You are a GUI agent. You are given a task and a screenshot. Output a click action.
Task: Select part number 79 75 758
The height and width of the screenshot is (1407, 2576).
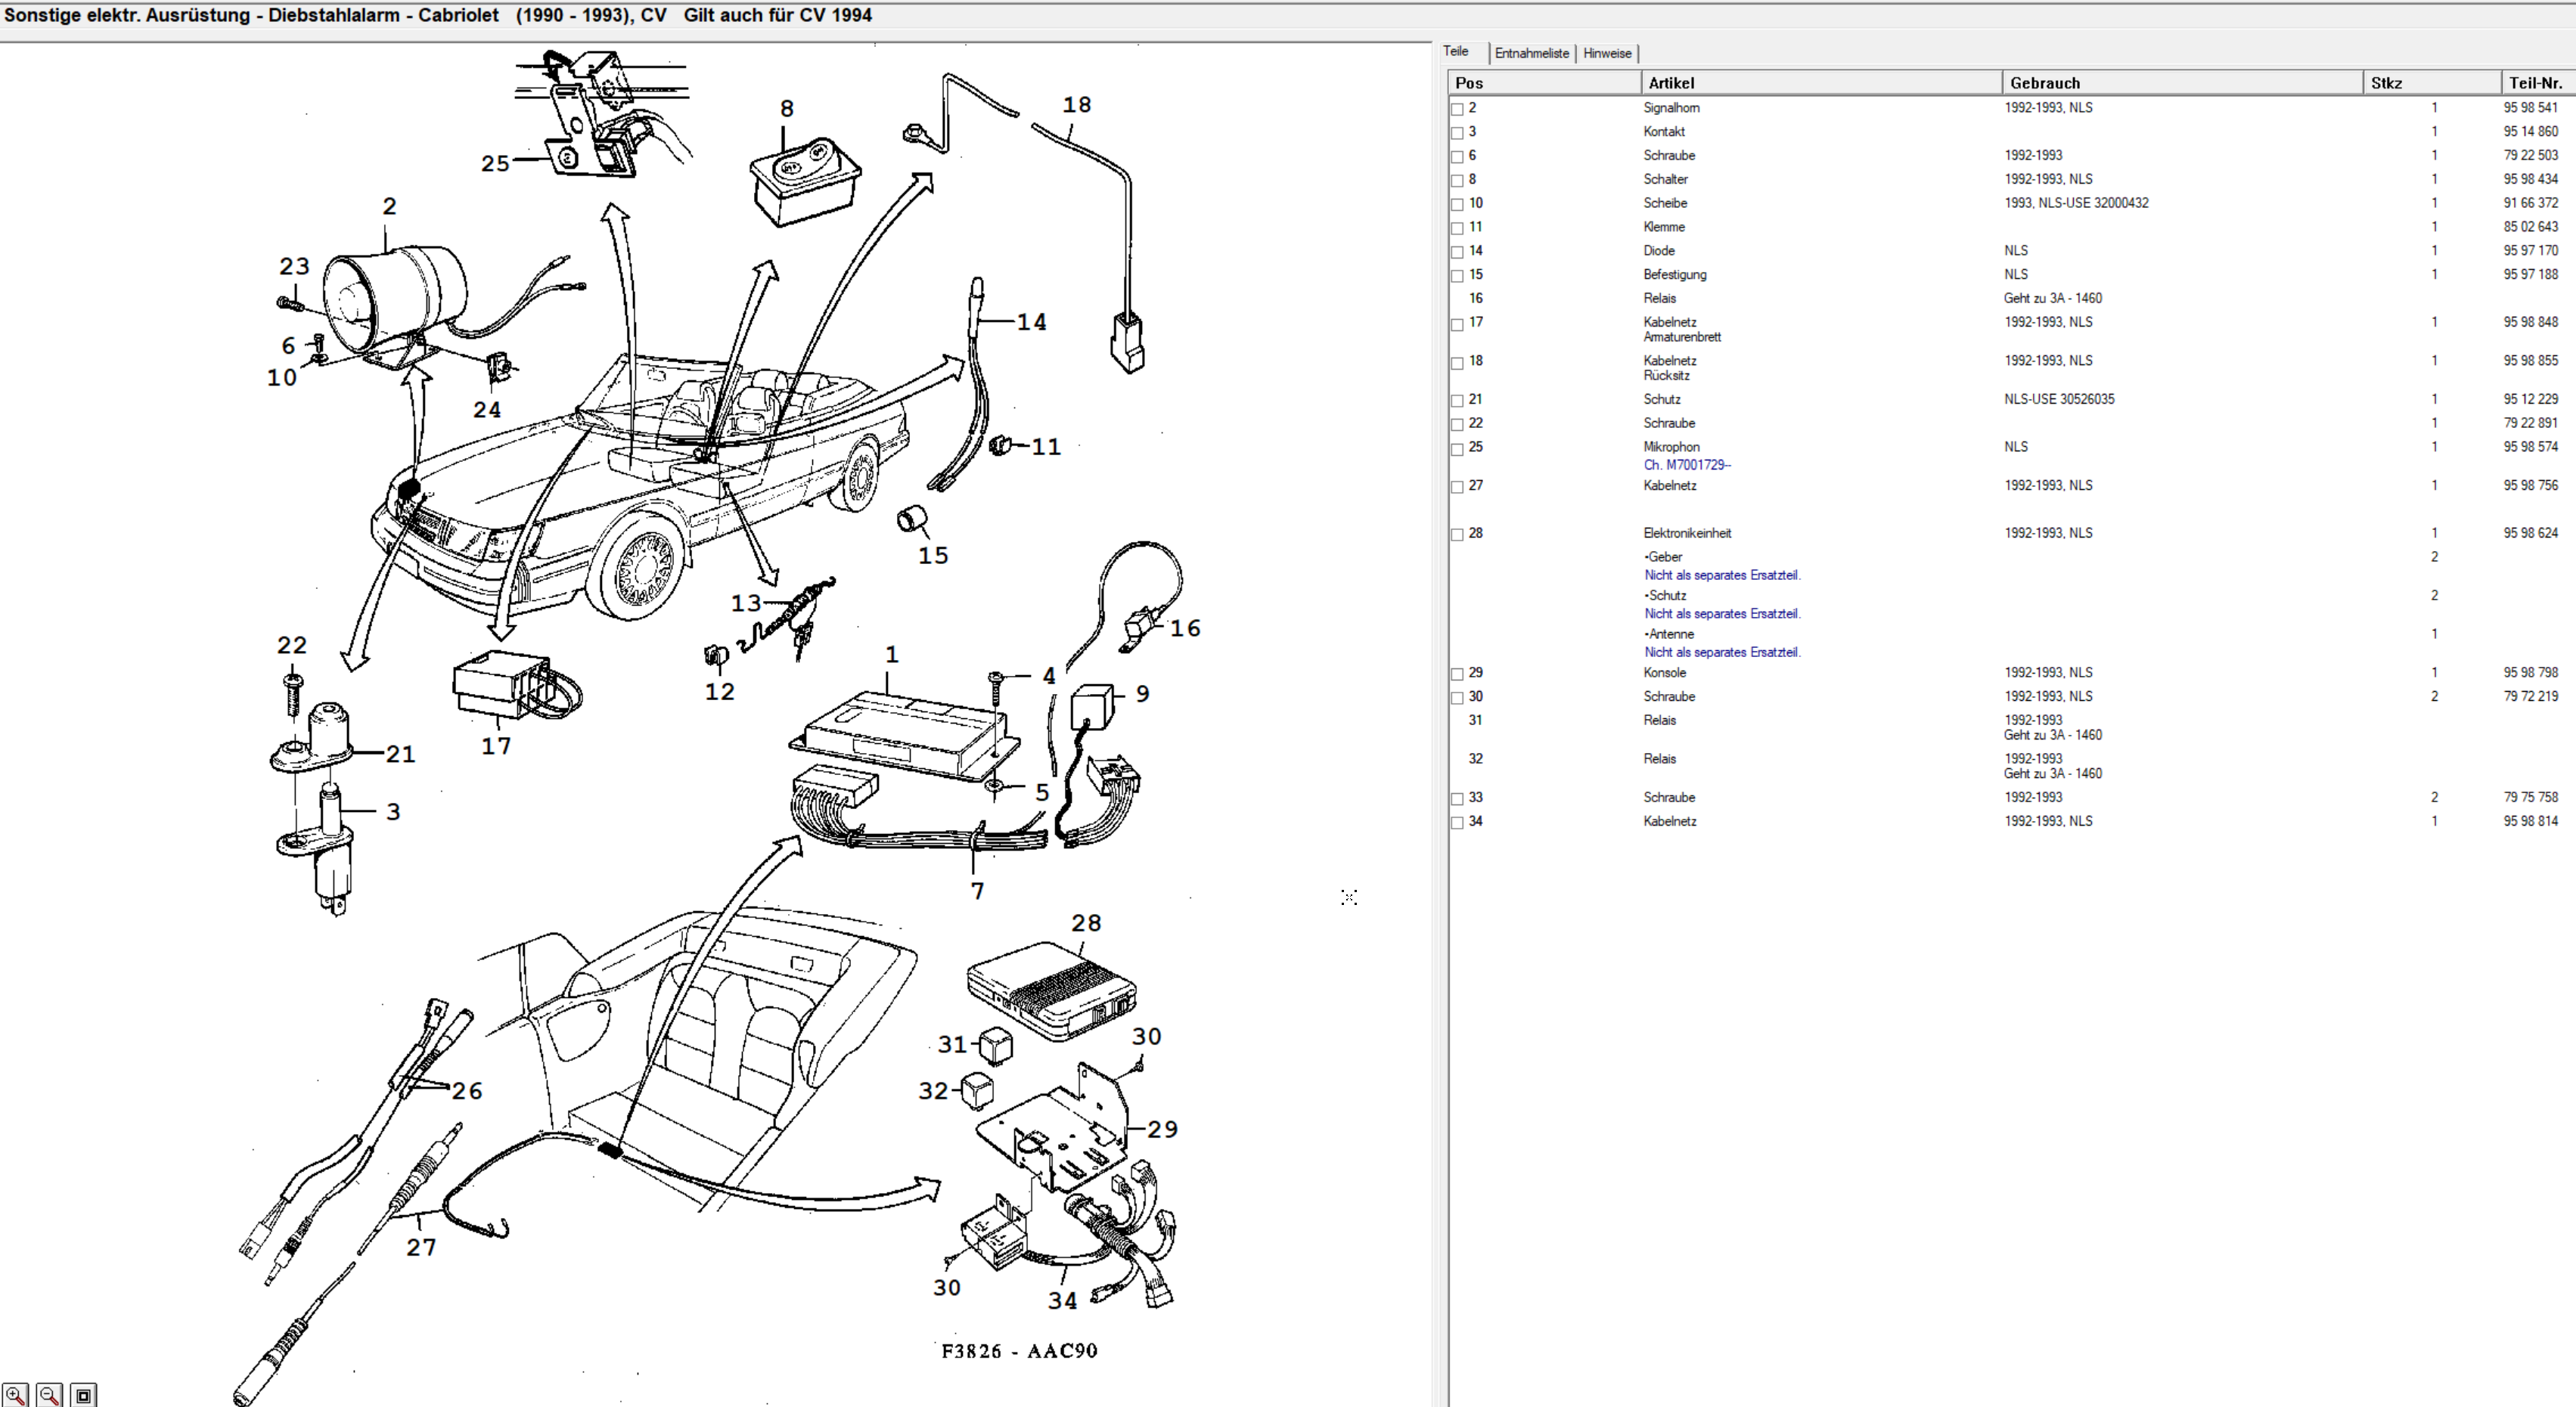point(2530,797)
